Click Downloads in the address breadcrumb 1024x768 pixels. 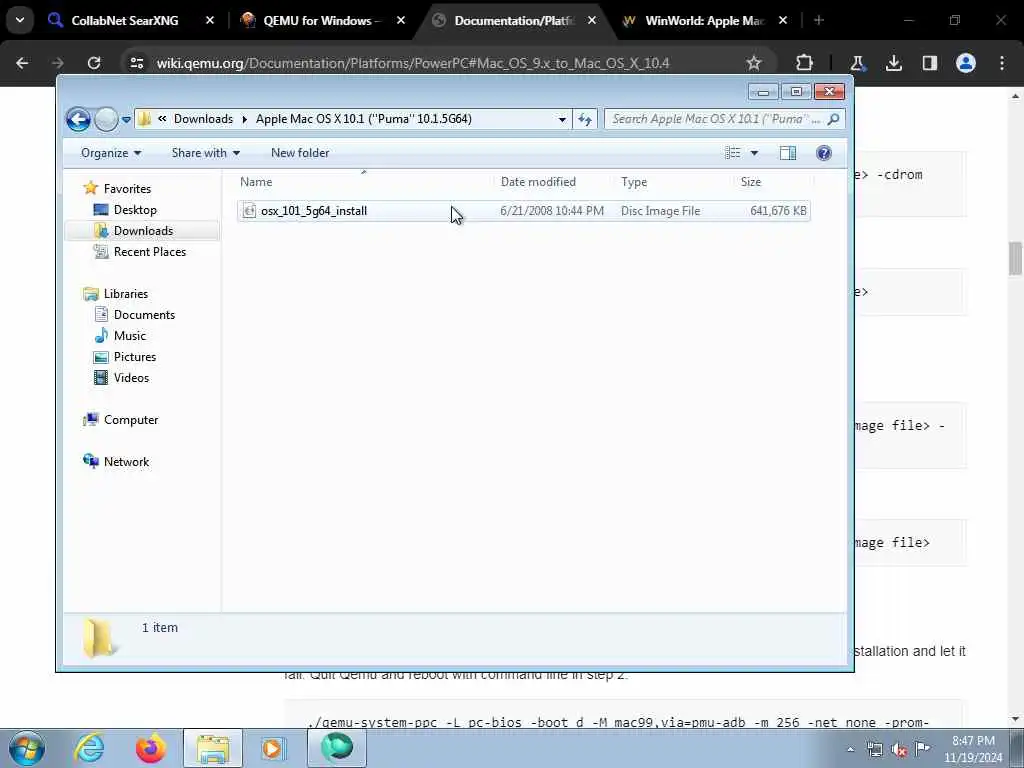(x=203, y=119)
